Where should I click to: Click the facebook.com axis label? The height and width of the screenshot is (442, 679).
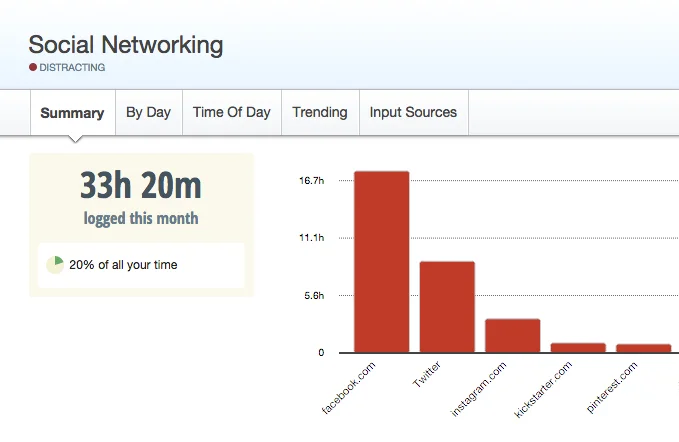(x=349, y=388)
